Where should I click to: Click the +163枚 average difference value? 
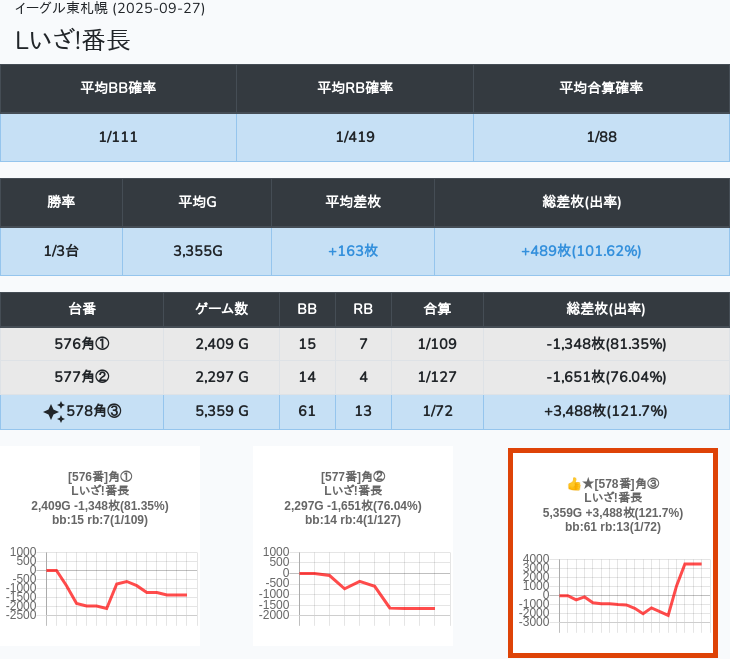[x=352, y=251]
